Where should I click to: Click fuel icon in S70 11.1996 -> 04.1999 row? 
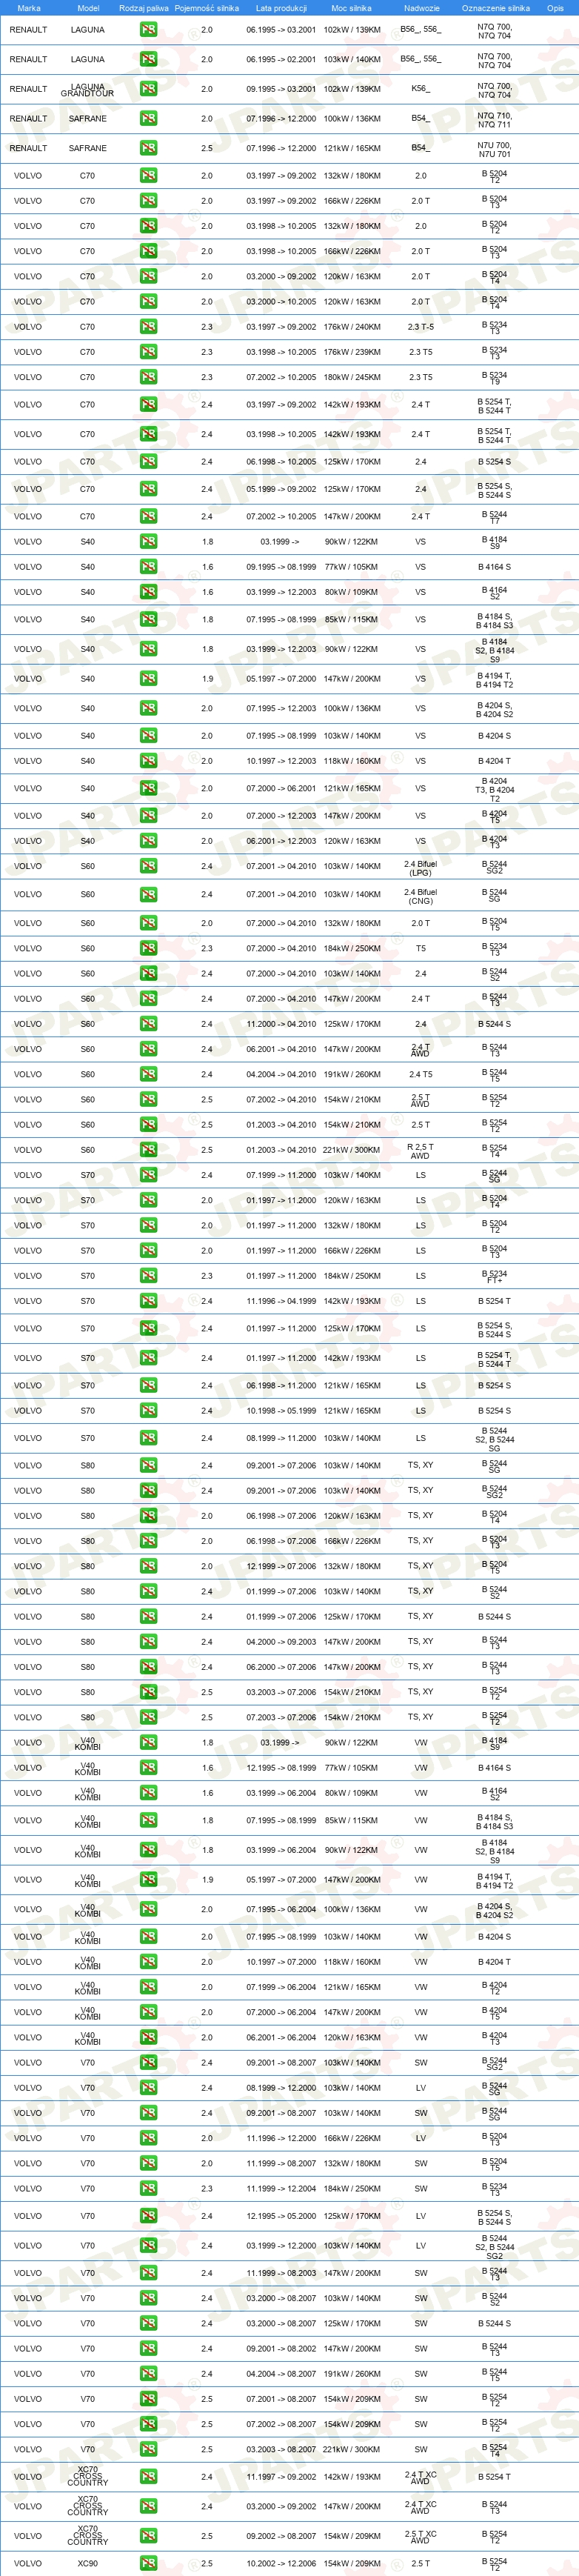pyautogui.click(x=148, y=1301)
